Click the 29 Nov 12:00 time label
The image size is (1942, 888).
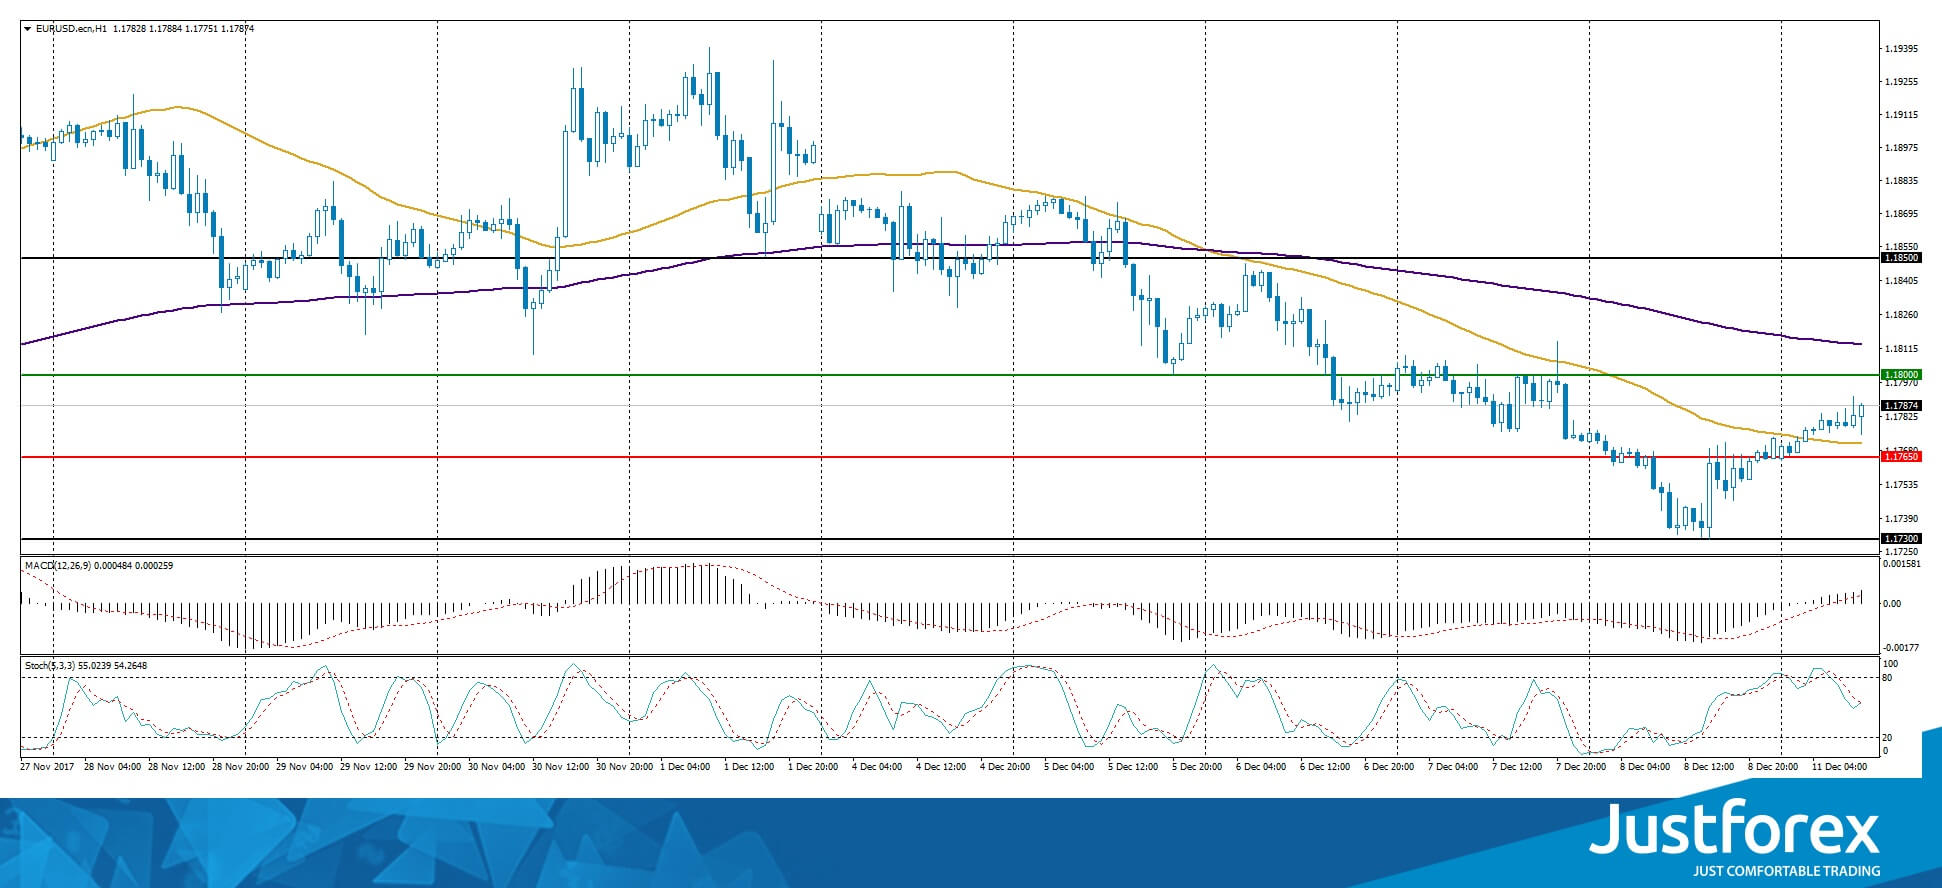pos(371,767)
